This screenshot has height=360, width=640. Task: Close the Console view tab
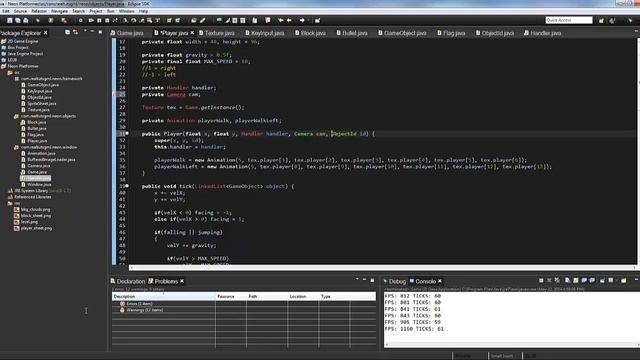[x=440, y=281]
